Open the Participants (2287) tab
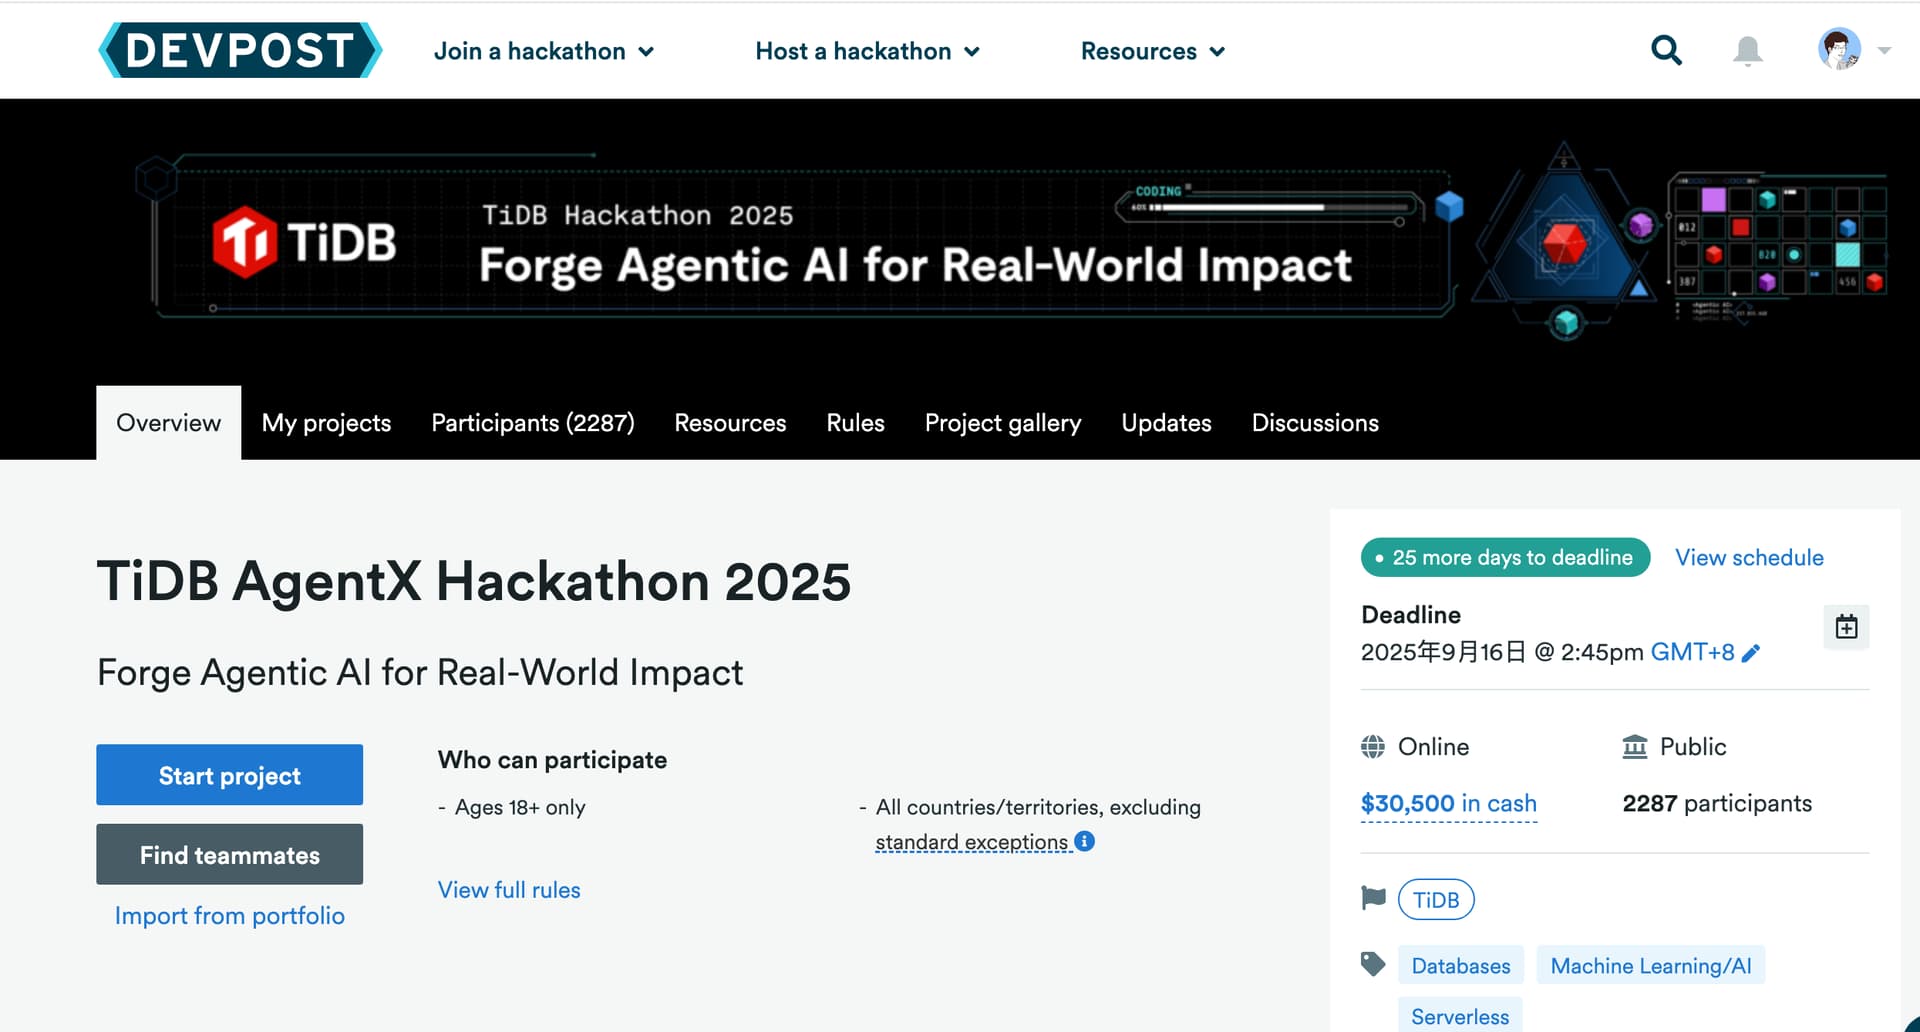The image size is (1920, 1032). (x=532, y=423)
